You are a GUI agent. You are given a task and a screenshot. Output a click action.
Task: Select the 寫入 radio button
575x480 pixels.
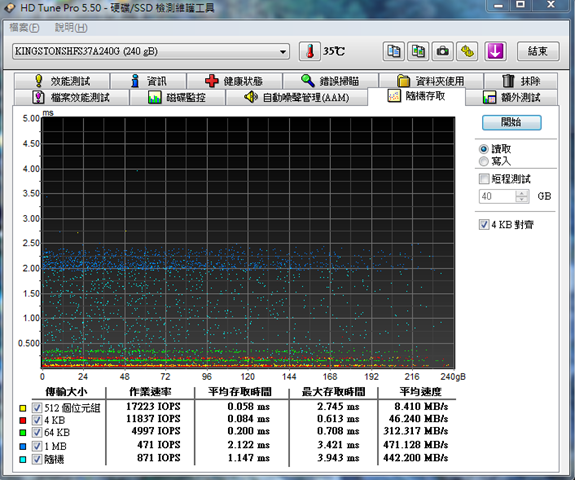(x=484, y=161)
